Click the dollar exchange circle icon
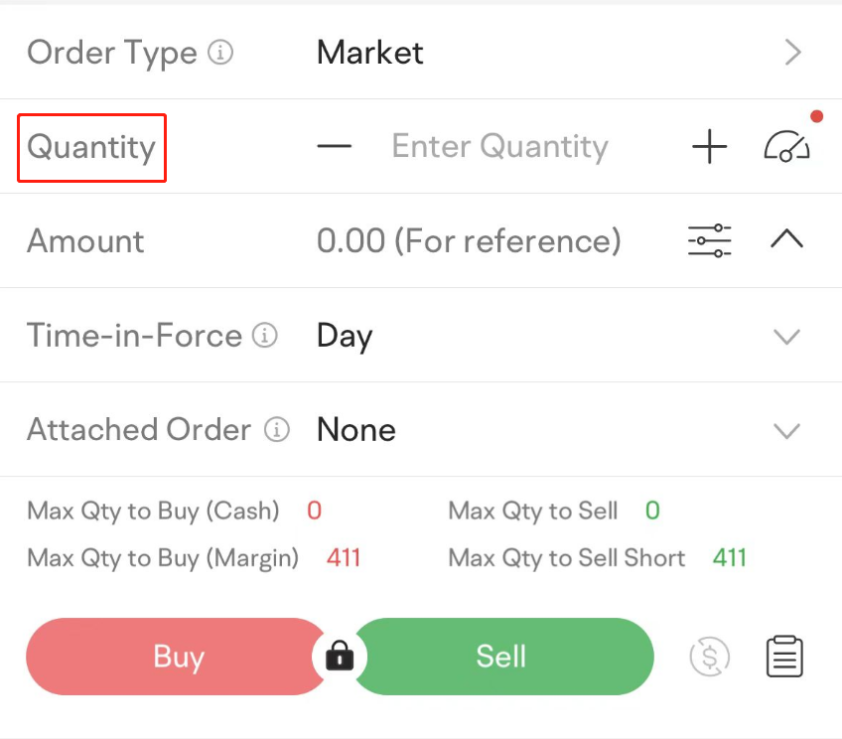 pyautogui.click(x=709, y=656)
